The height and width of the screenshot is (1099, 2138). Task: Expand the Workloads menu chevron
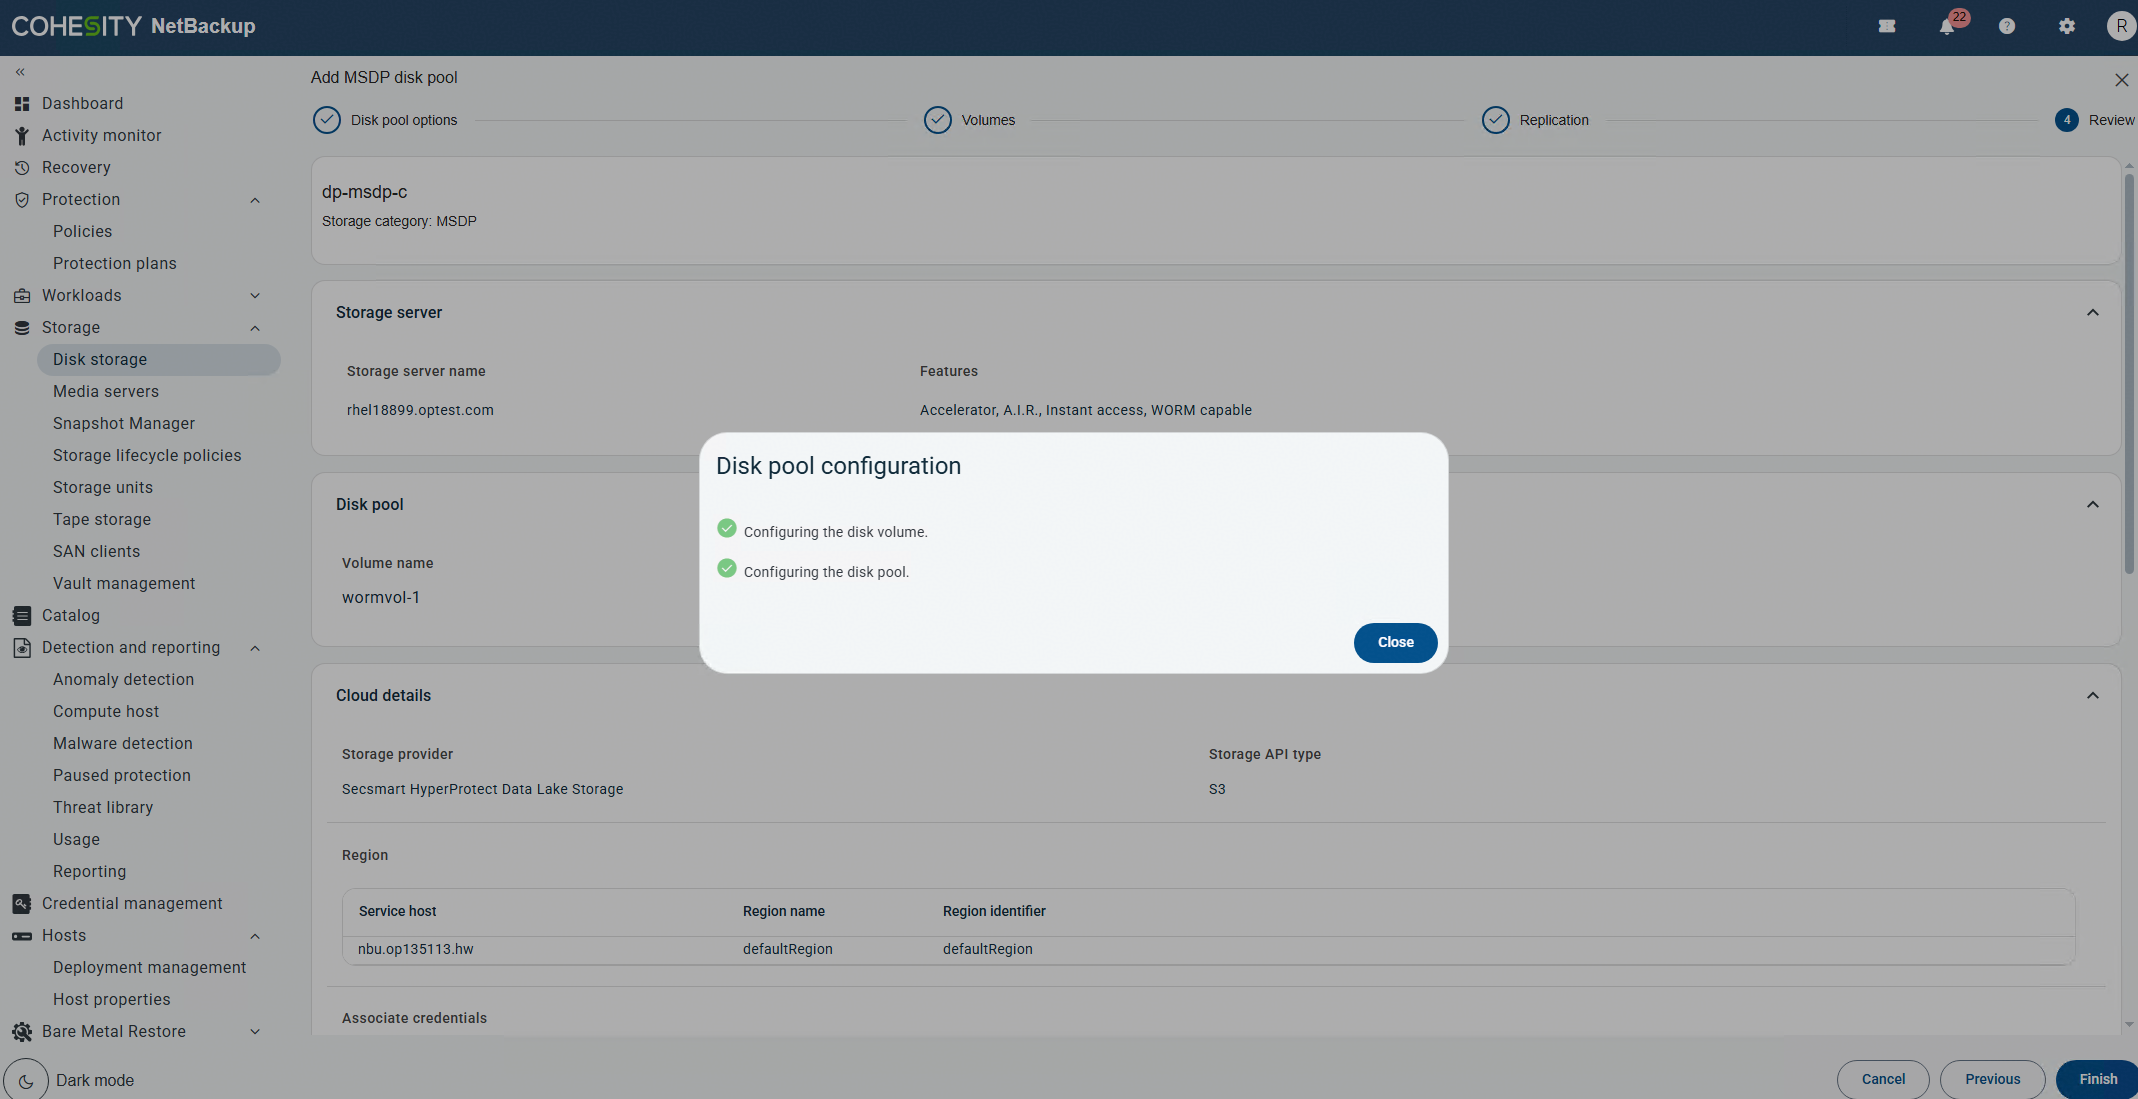[255, 296]
